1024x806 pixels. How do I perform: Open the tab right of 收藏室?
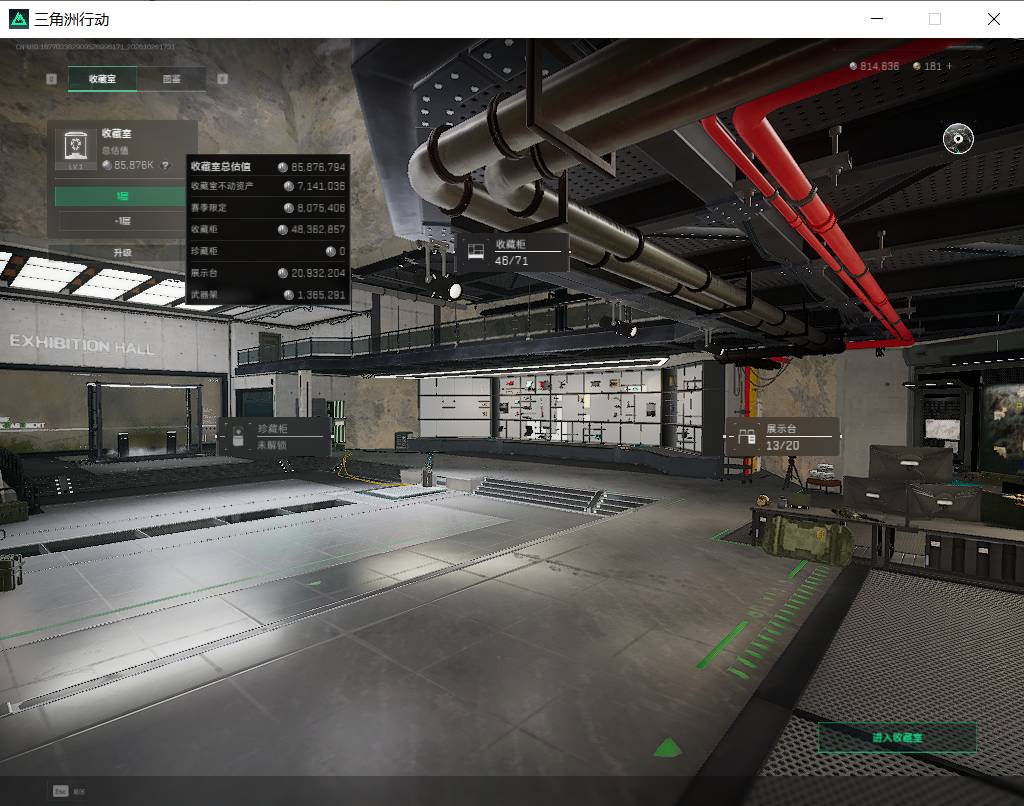point(172,79)
